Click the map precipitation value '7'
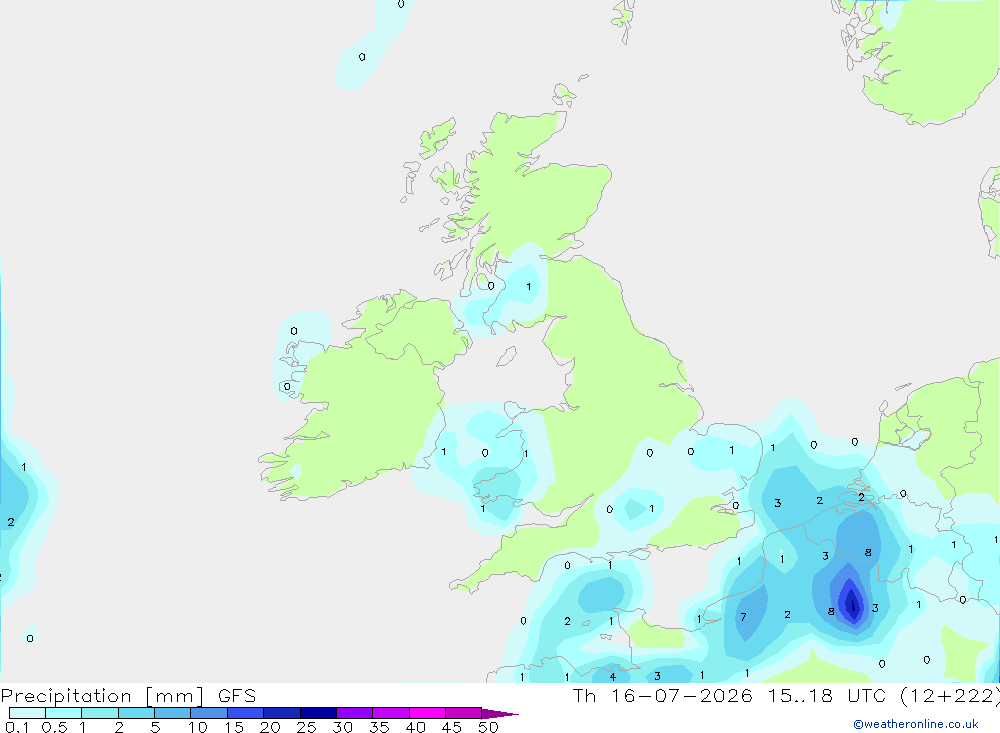1000x733 pixels. tap(743, 617)
